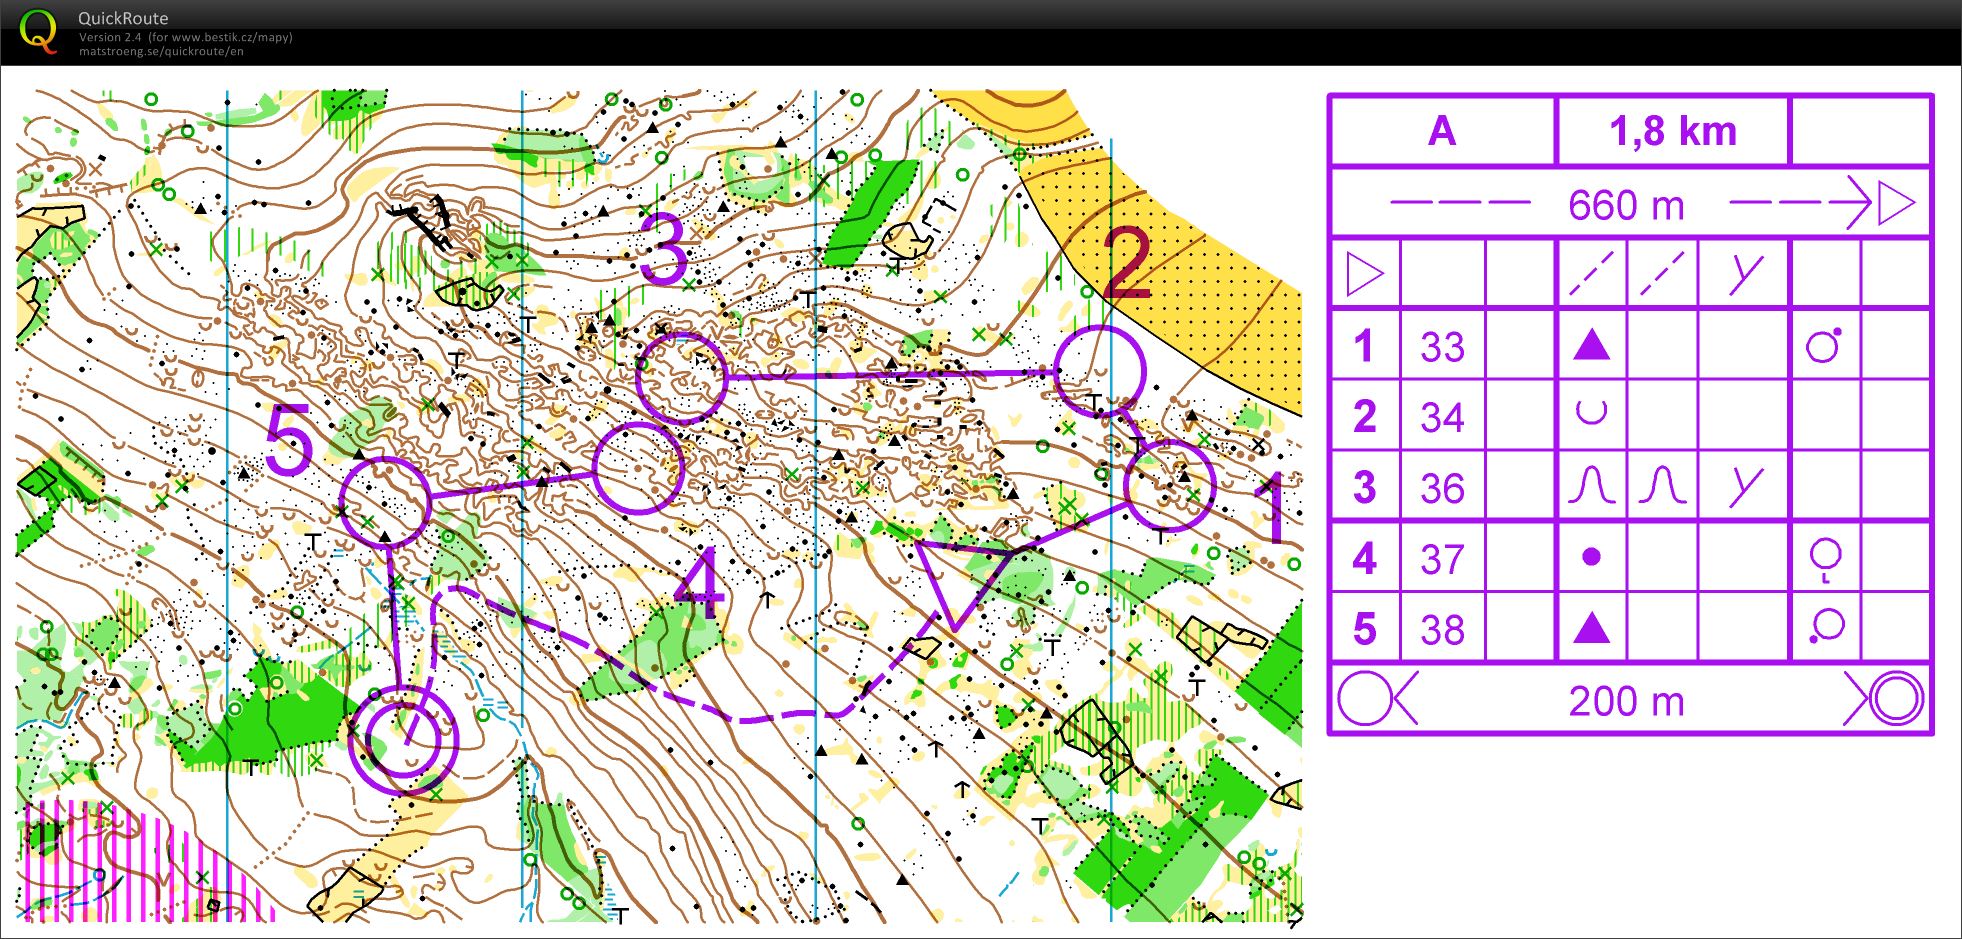Click the solid dot symbol in row 4
The height and width of the screenshot is (939, 1962).
(1591, 557)
